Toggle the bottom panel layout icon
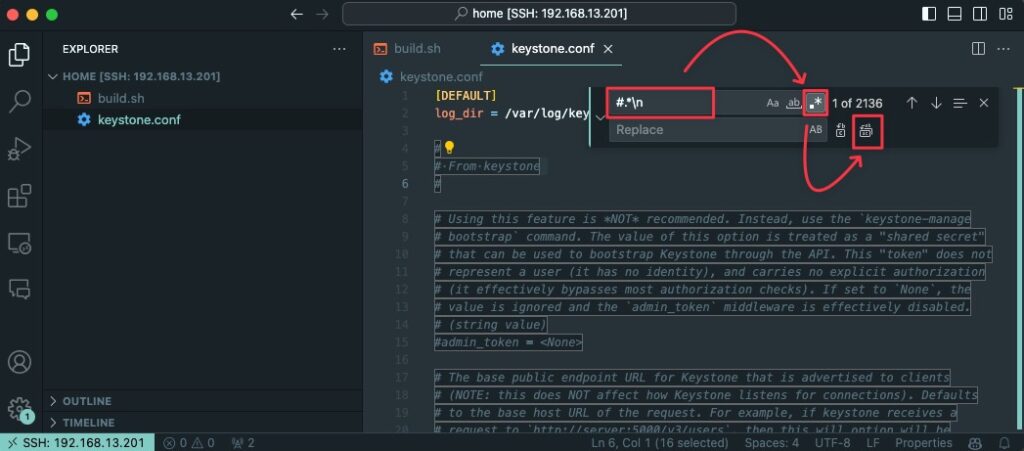 tap(954, 14)
